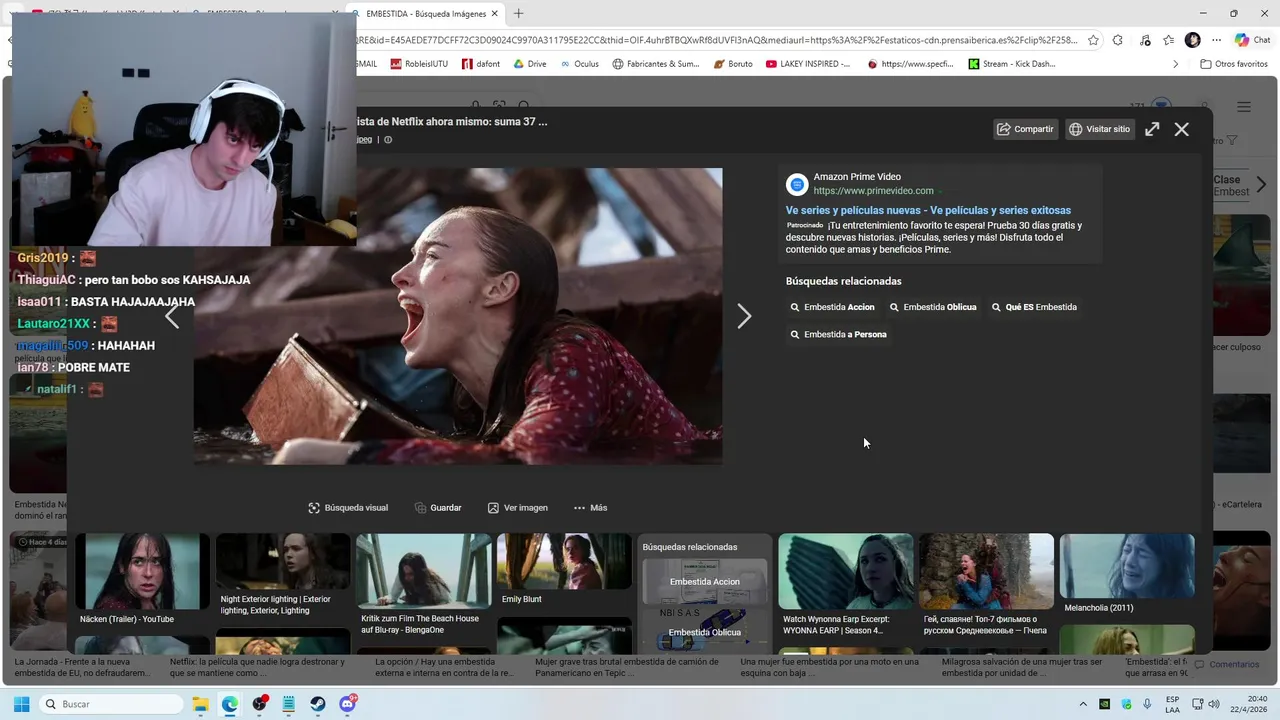Image resolution: width=1280 pixels, height=720 pixels.
Task: Open the favorites list icon in toolbar
Action: [1168, 40]
